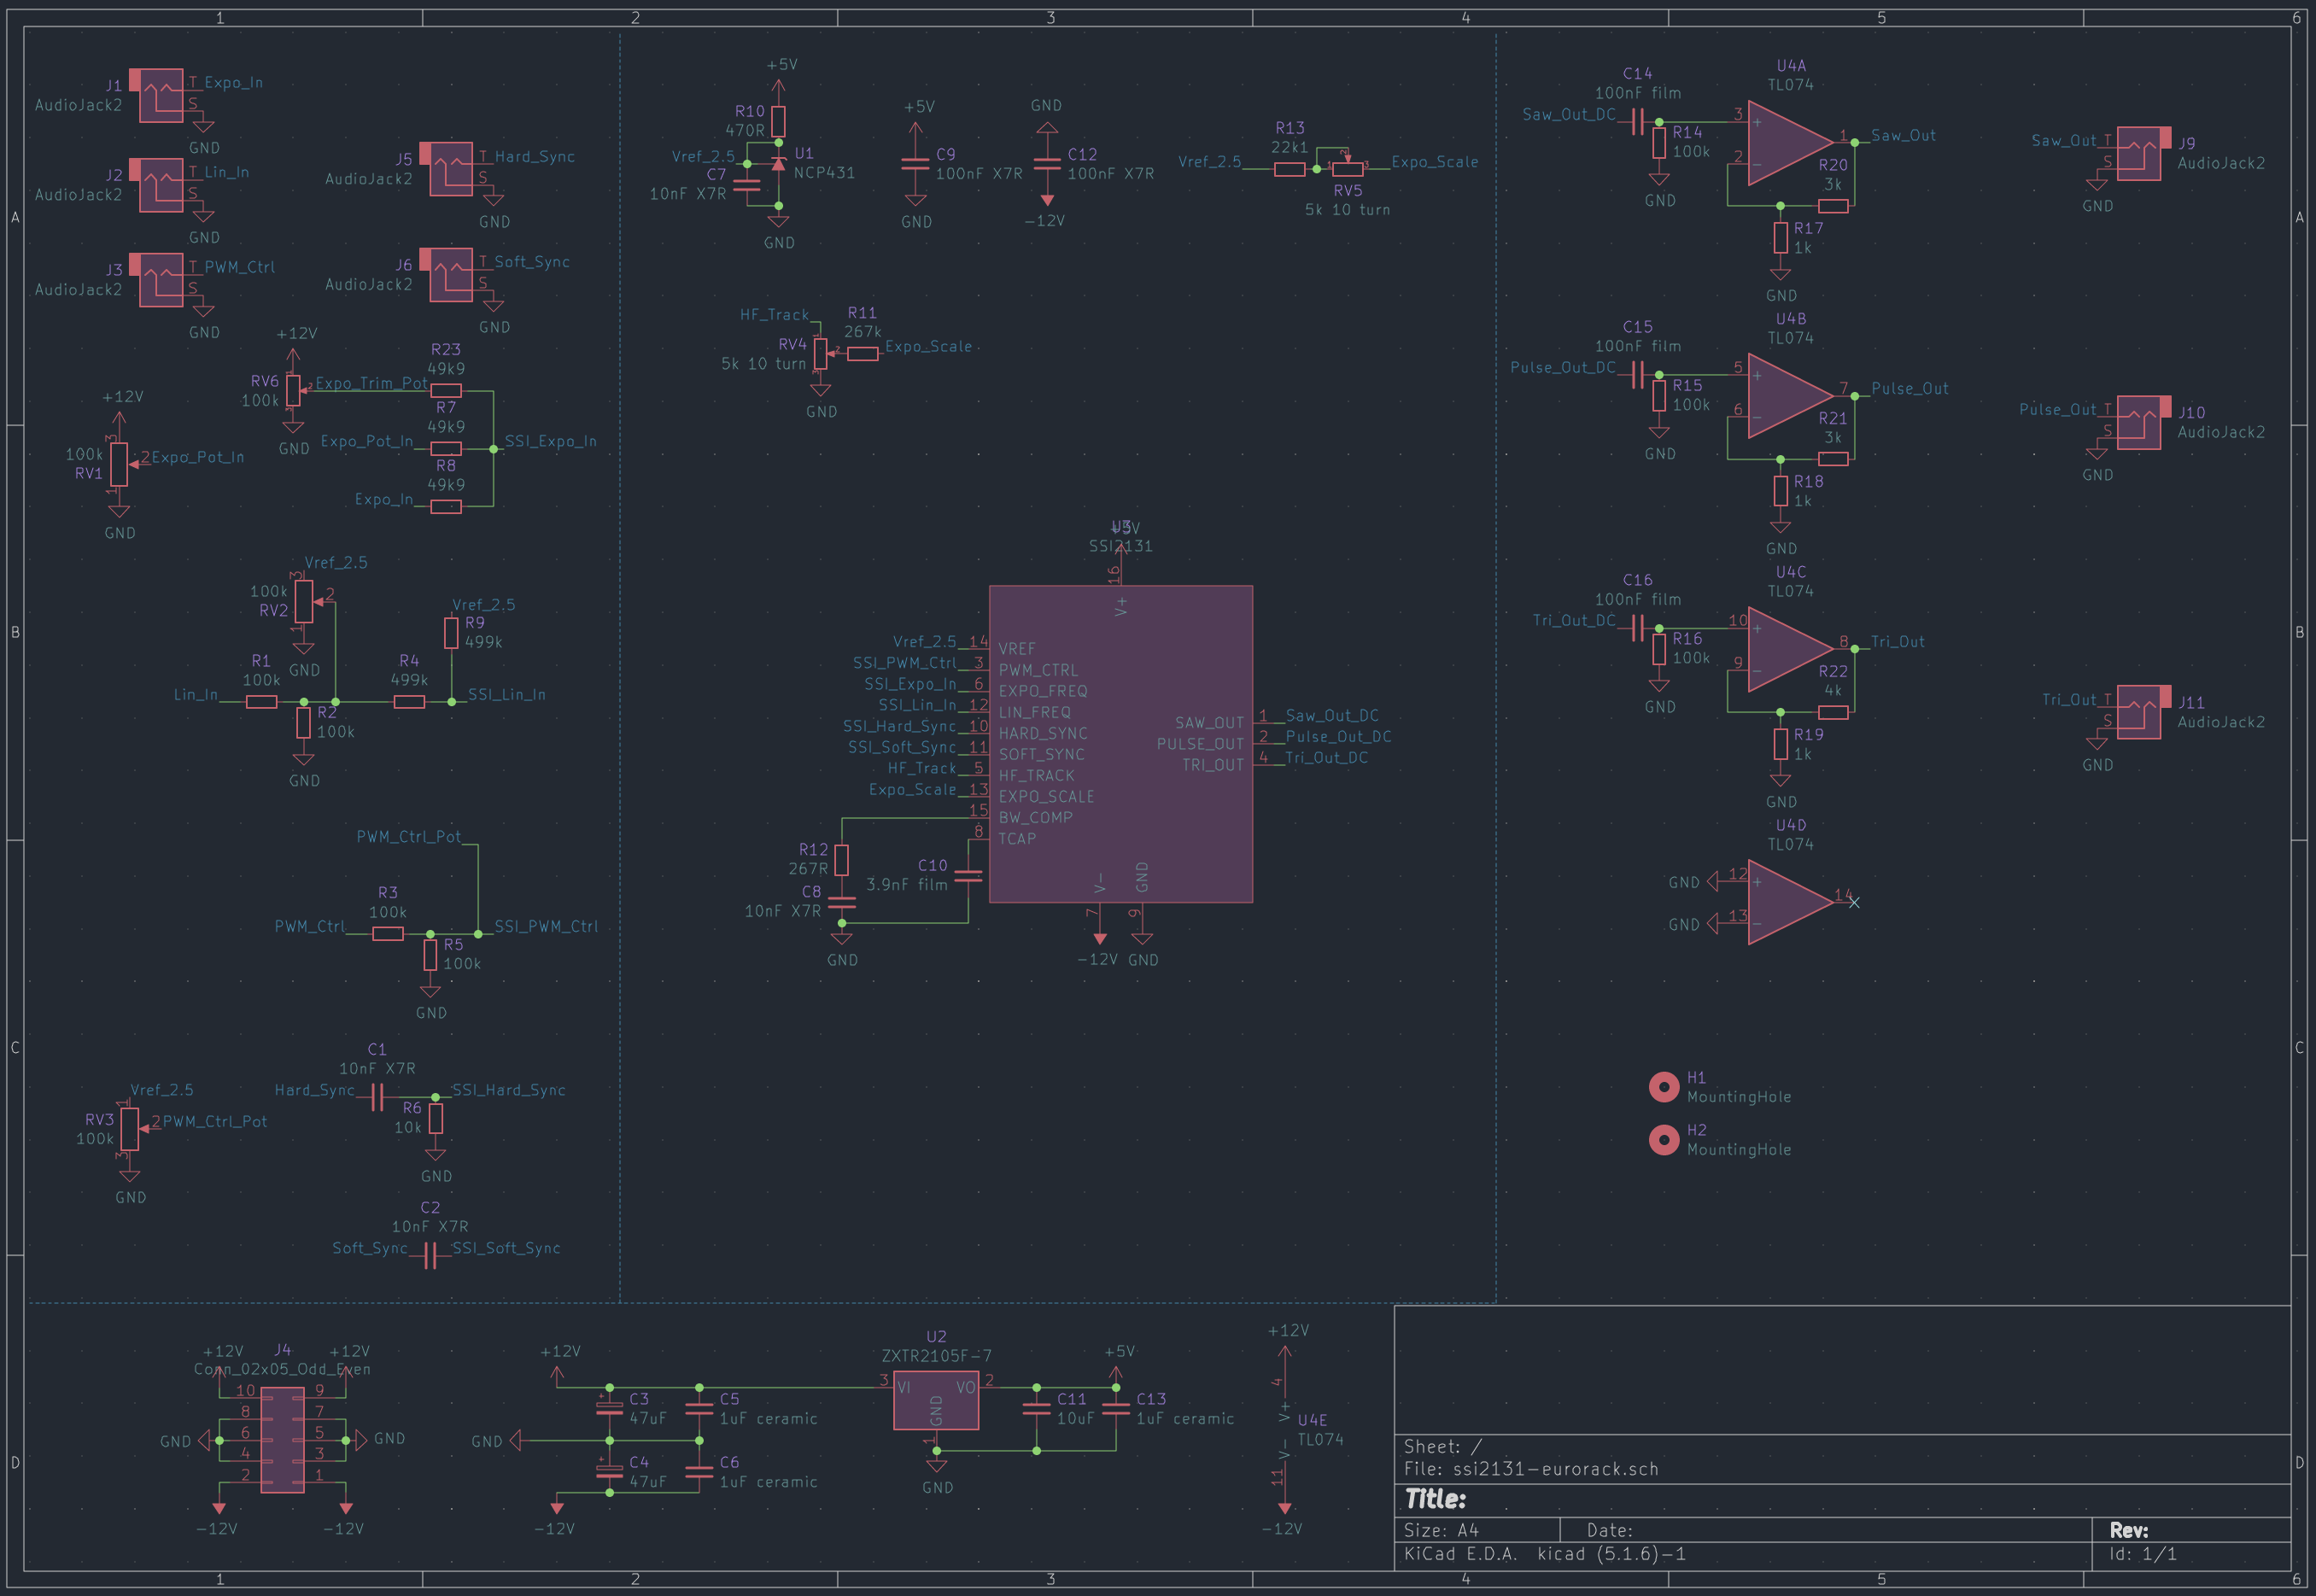
Task: Select the J9 Saw_Out audio jack symbol
Action: 2139,153
